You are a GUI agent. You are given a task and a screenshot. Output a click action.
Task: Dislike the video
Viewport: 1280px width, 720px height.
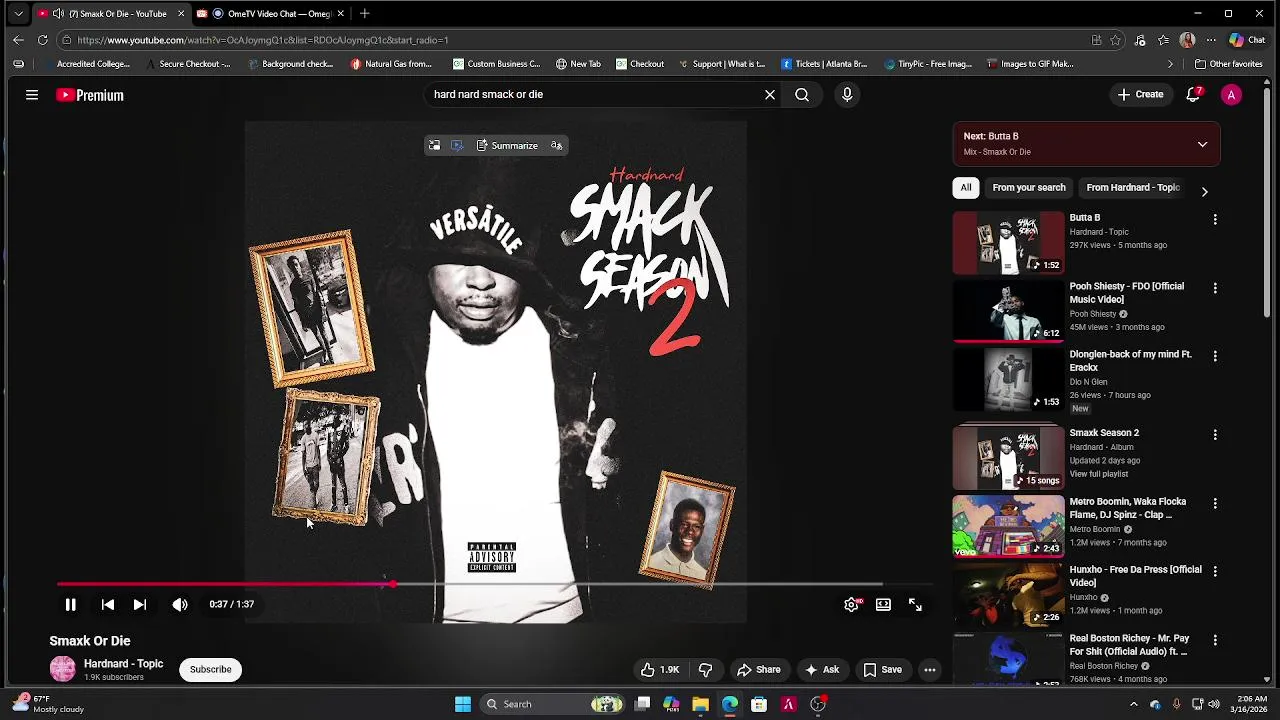tap(705, 670)
